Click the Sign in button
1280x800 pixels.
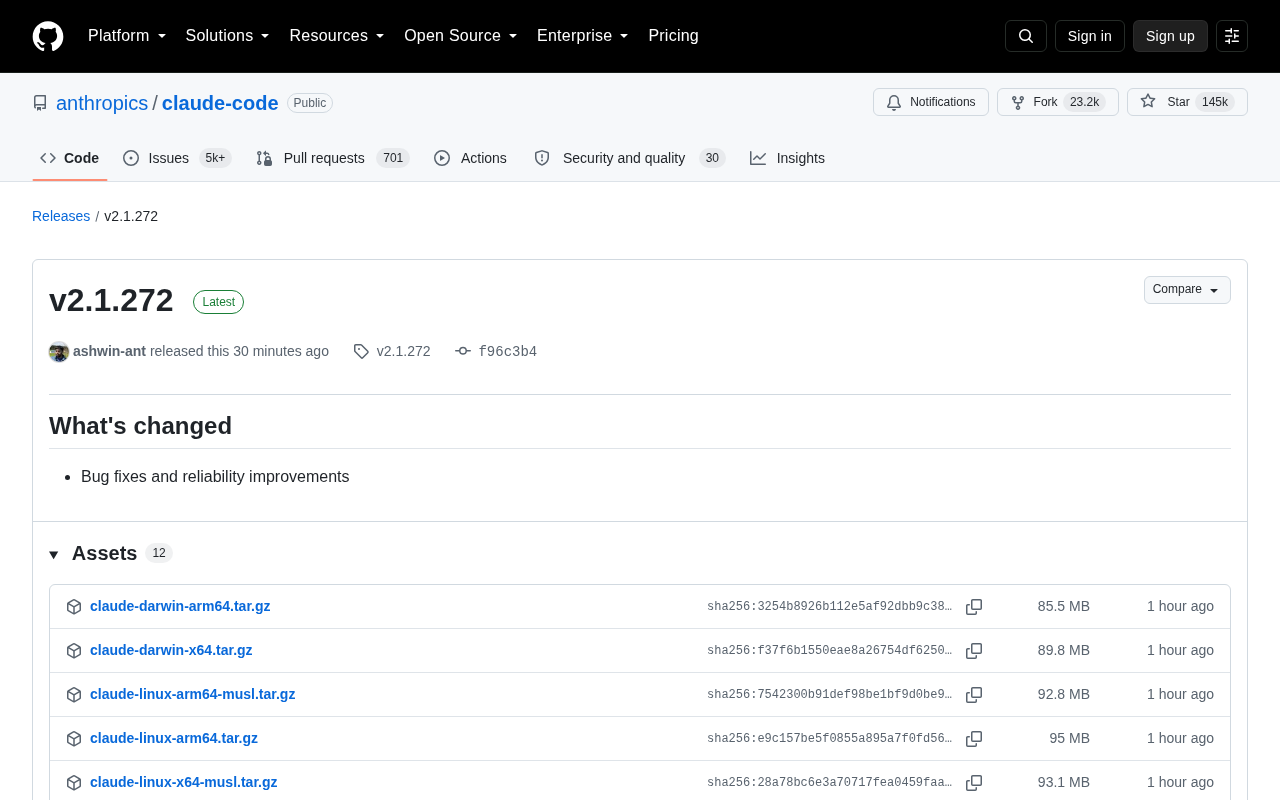coord(1090,36)
